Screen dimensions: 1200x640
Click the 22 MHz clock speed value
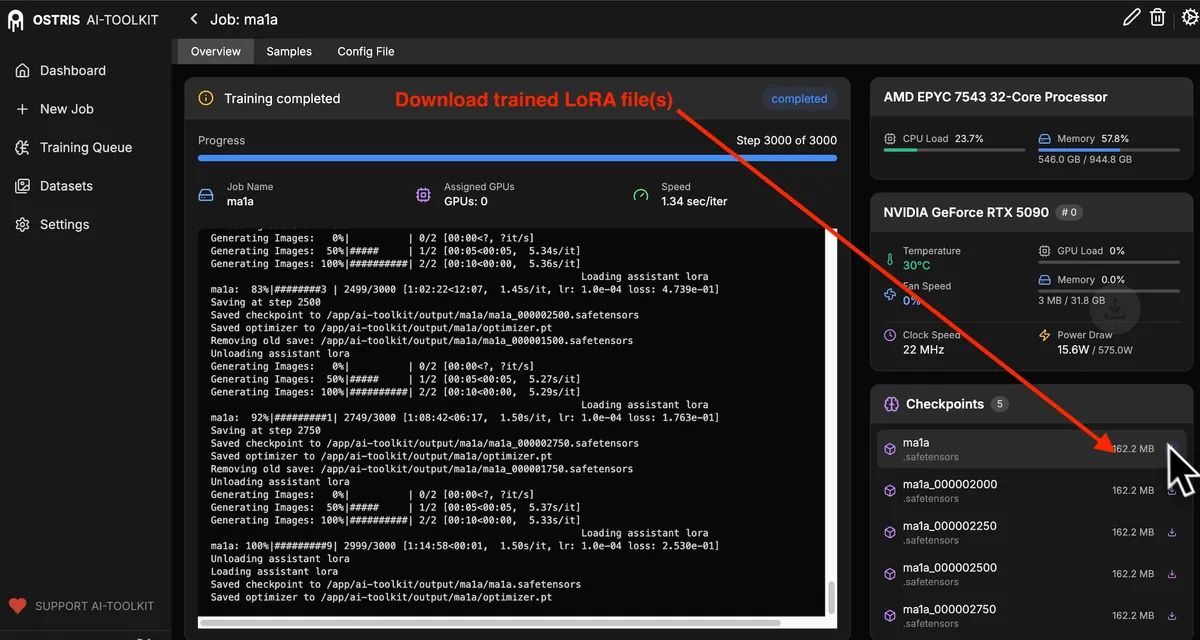(922, 349)
